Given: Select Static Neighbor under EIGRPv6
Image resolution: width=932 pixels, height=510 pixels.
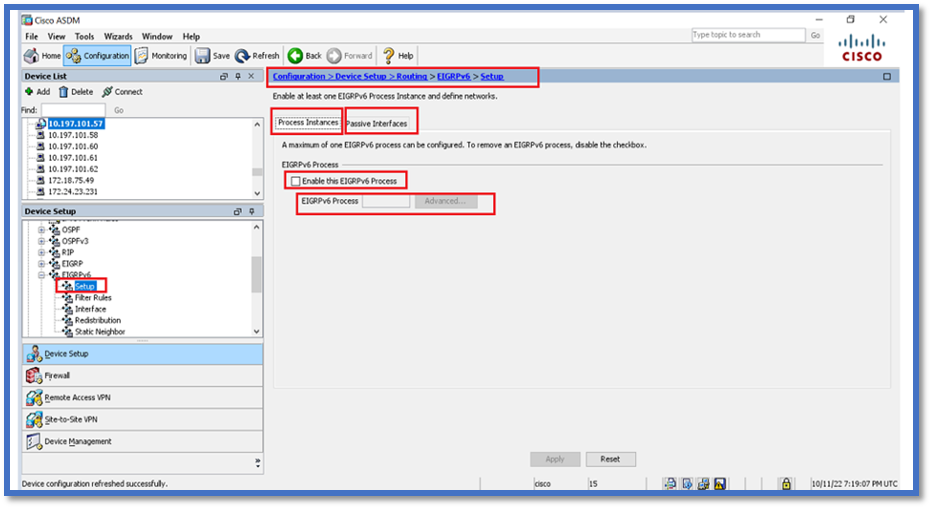Looking at the screenshot, I should tap(100, 332).
